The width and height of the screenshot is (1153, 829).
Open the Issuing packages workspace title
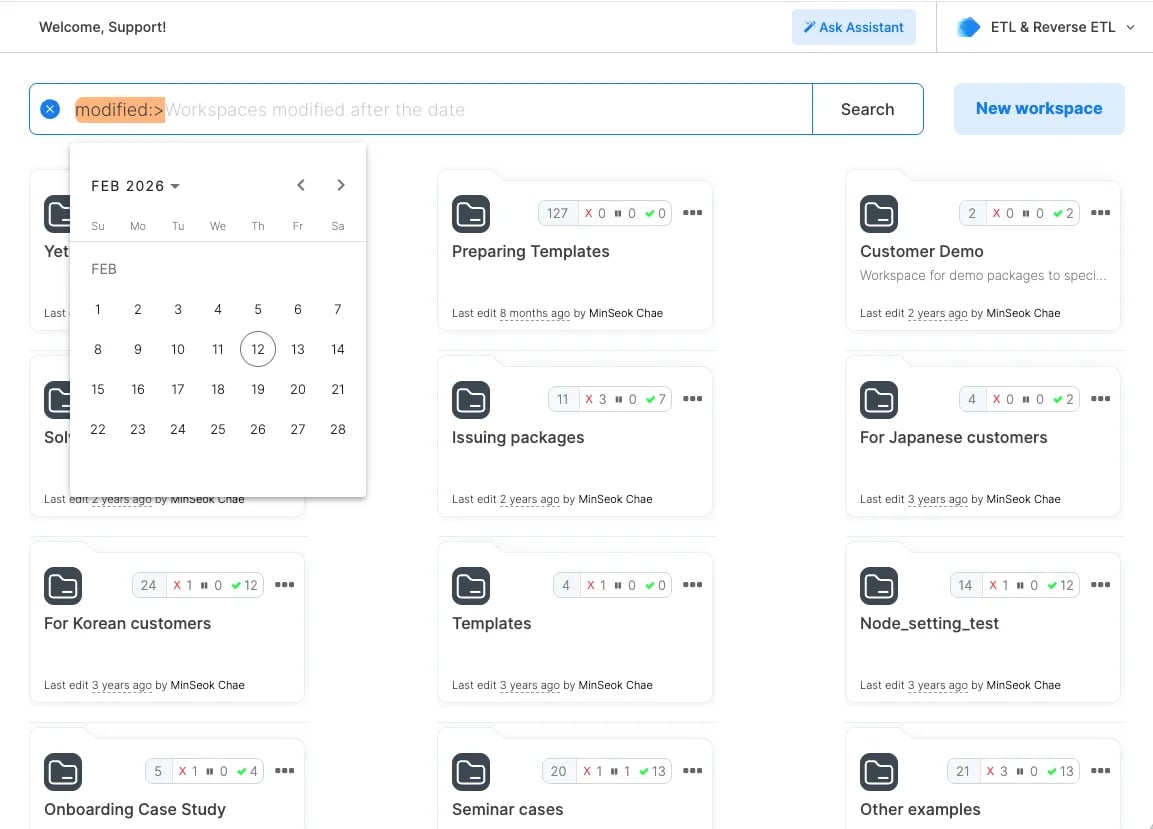pos(518,438)
